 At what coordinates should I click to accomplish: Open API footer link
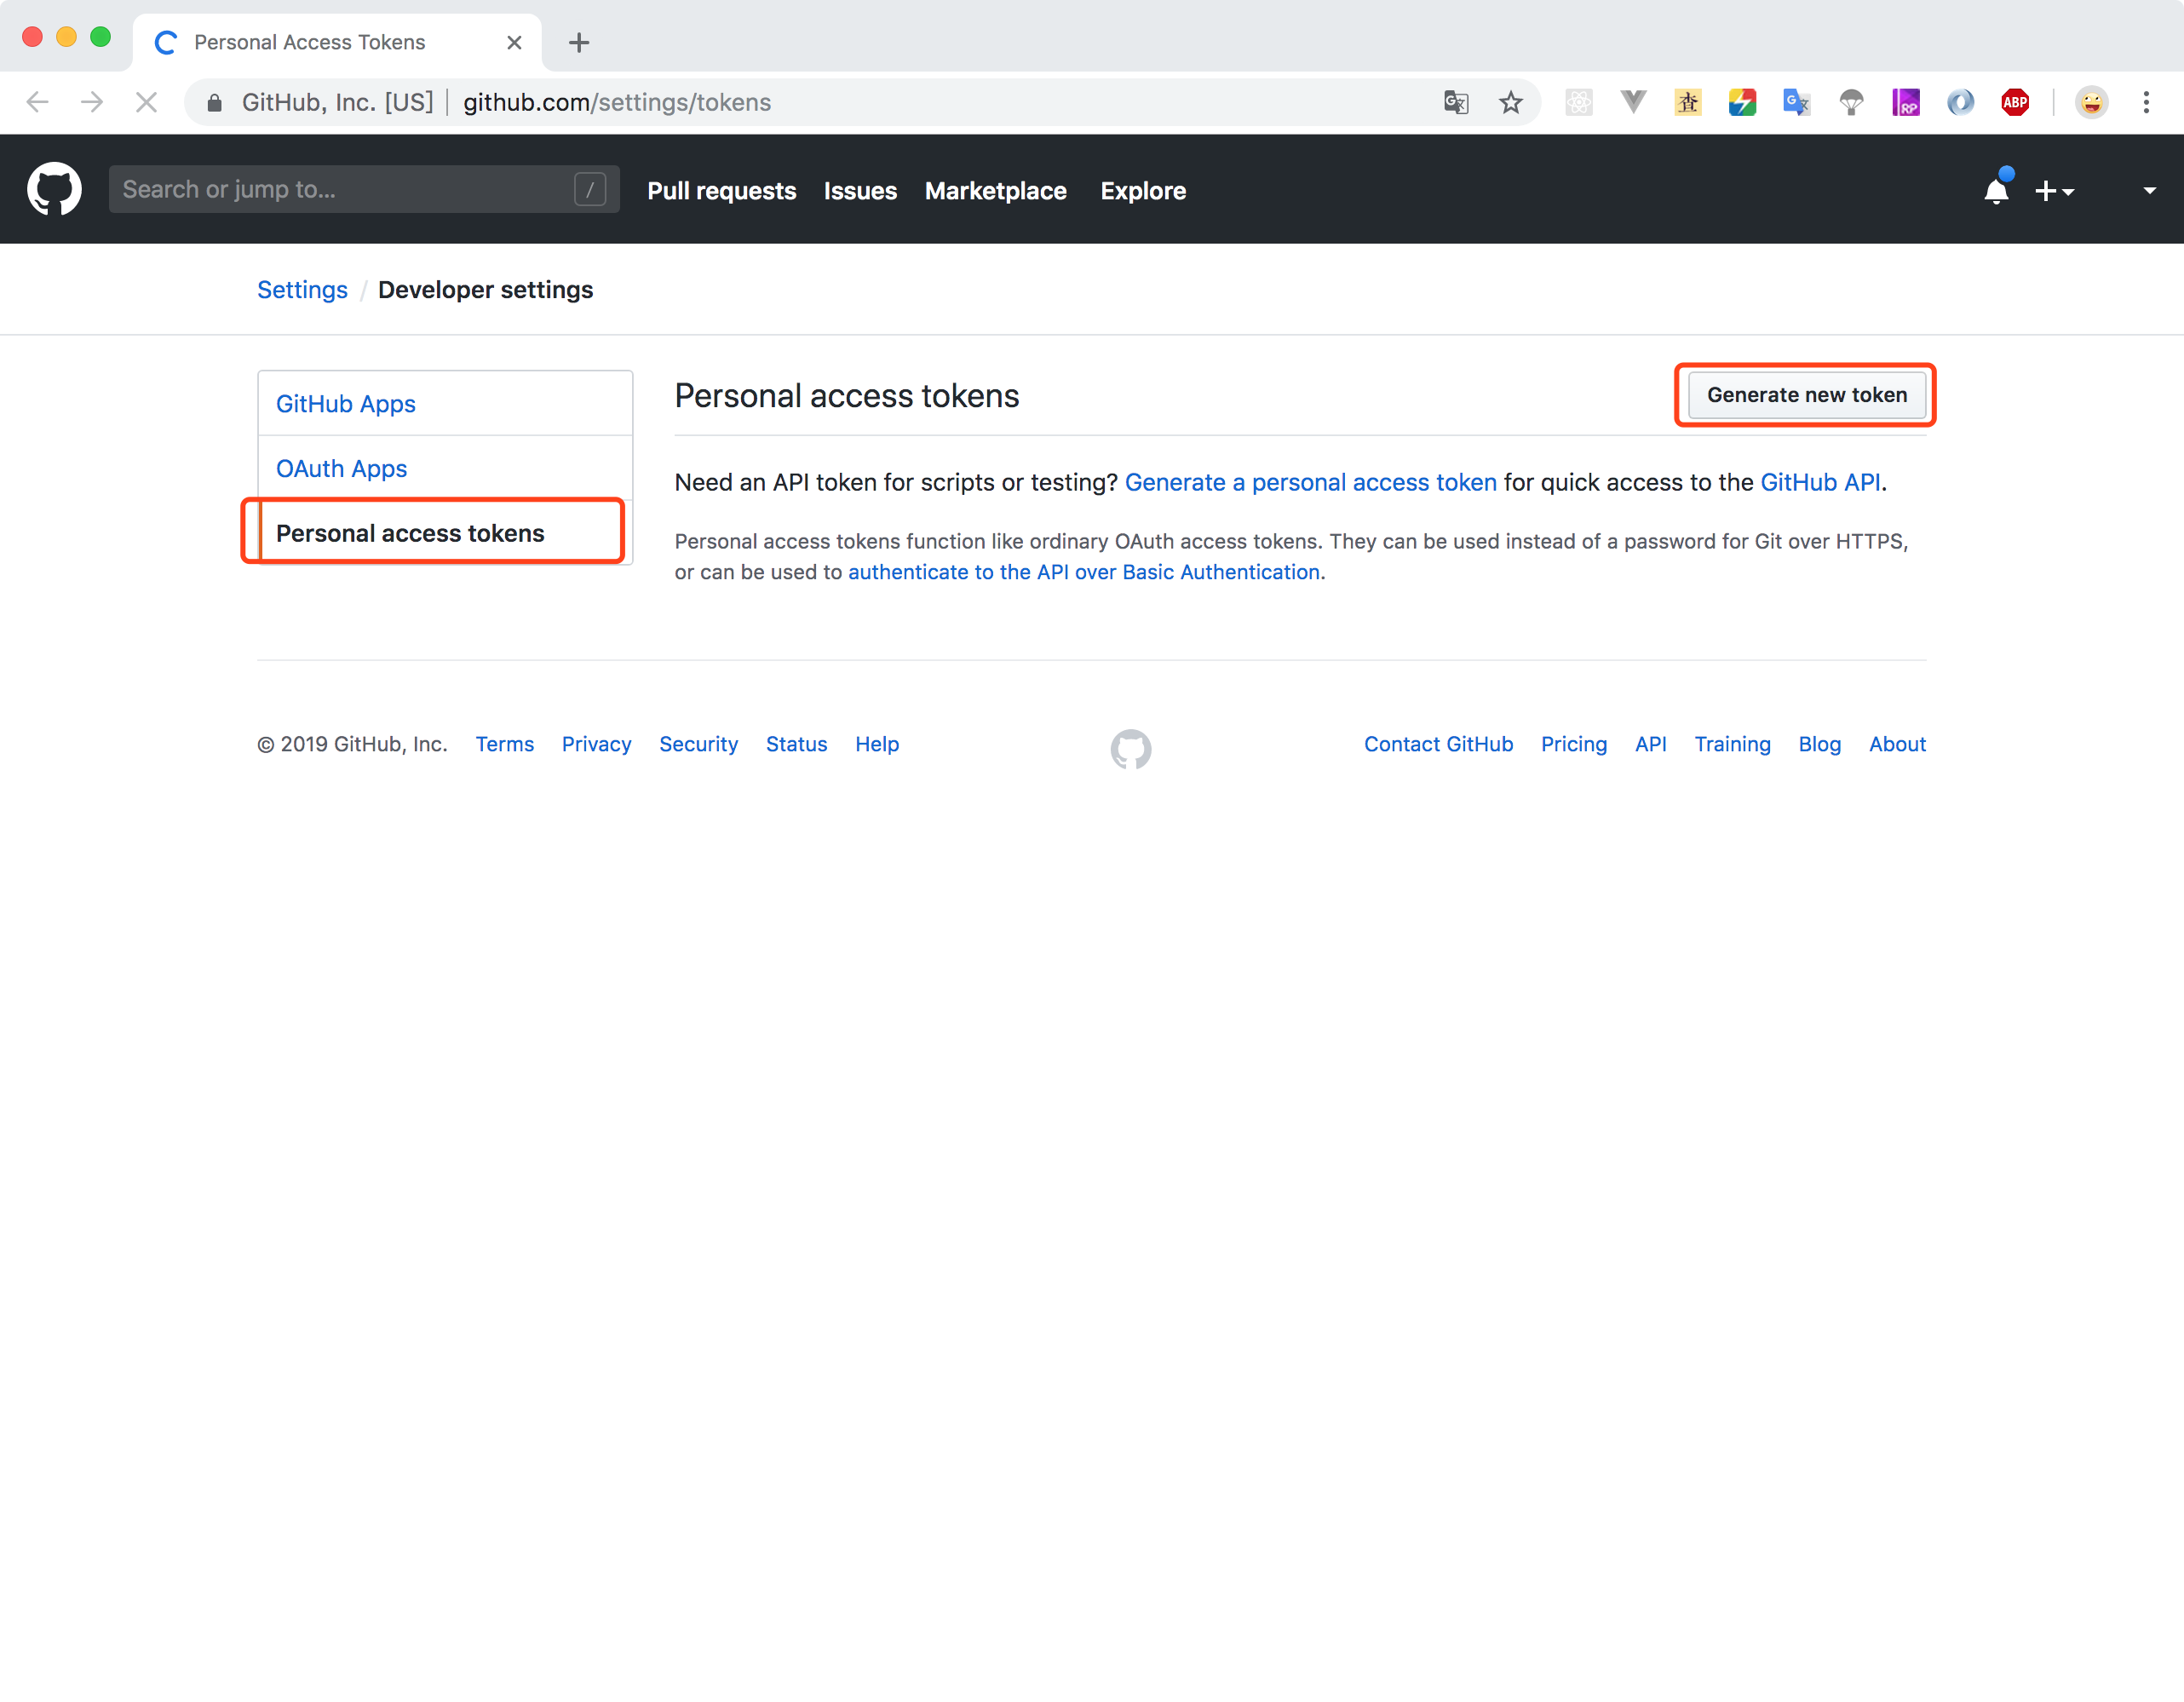[x=1650, y=744]
